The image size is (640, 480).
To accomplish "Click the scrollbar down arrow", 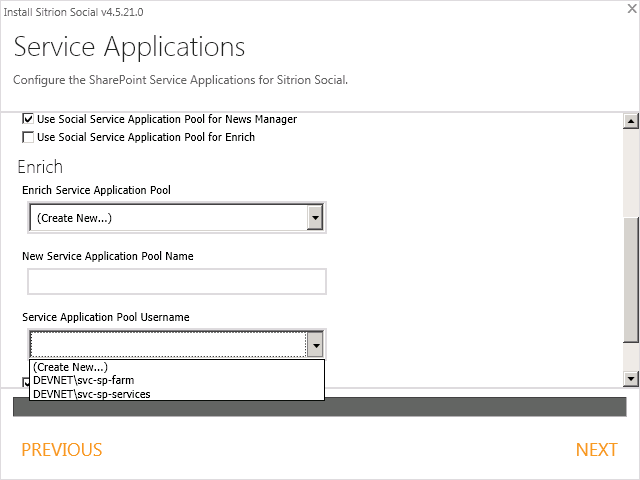I will (x=631, y=379).
